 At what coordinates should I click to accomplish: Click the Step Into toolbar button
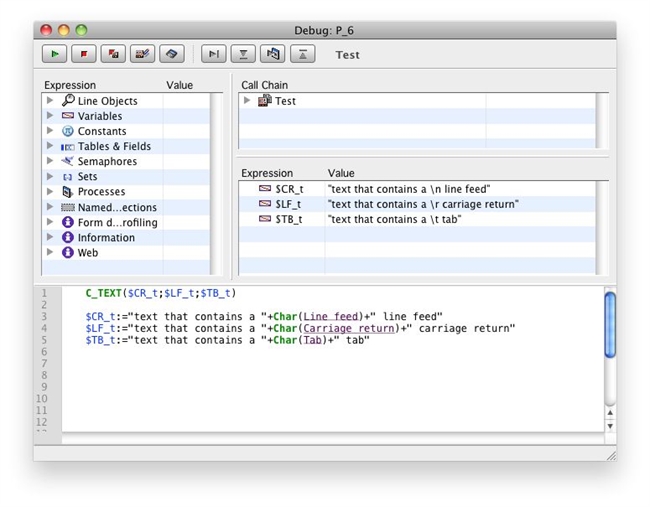[243, 54]
